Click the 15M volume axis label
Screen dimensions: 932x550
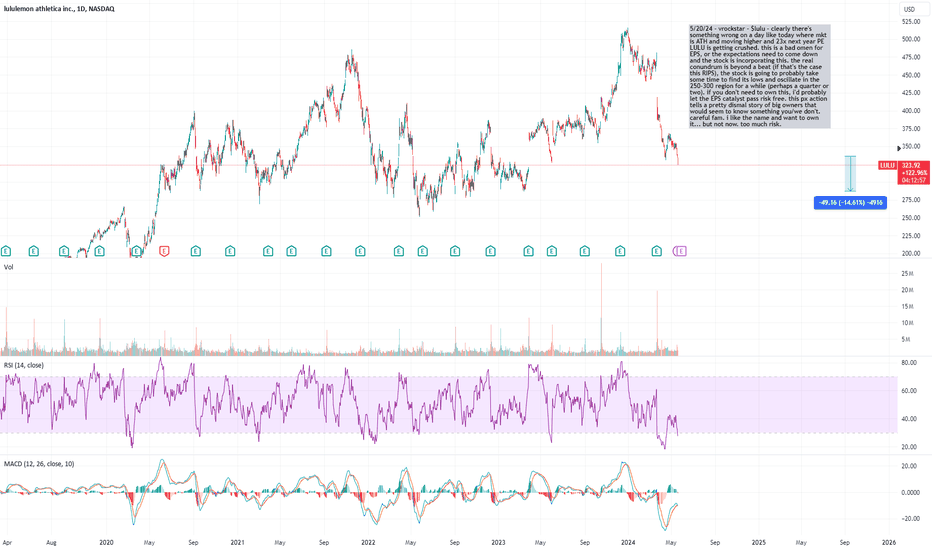(907, 307)
